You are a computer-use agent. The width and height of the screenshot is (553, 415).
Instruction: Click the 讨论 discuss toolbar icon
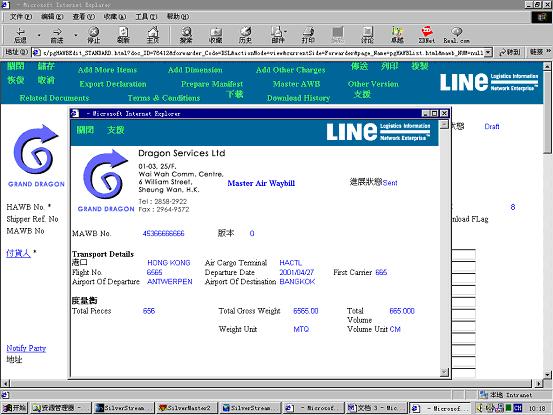(x=367, y=35)
